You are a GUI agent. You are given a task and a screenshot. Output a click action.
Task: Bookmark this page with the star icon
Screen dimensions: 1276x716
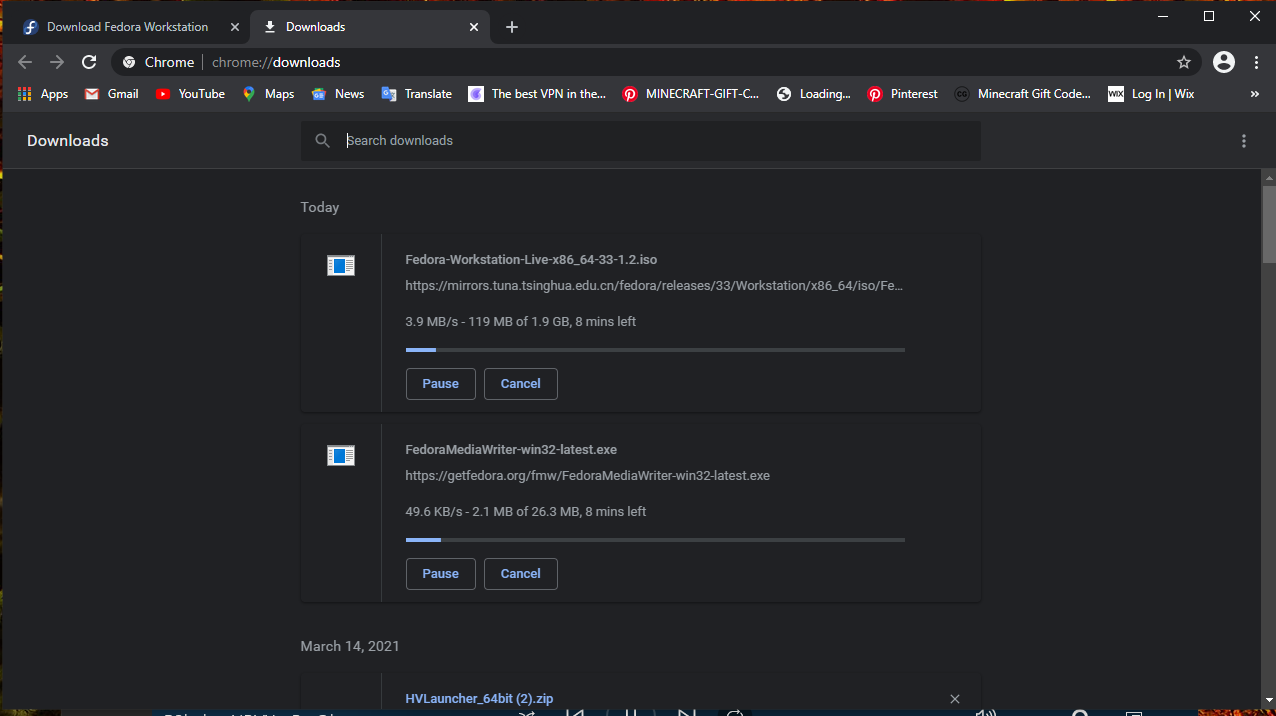tap(1184, 62)
